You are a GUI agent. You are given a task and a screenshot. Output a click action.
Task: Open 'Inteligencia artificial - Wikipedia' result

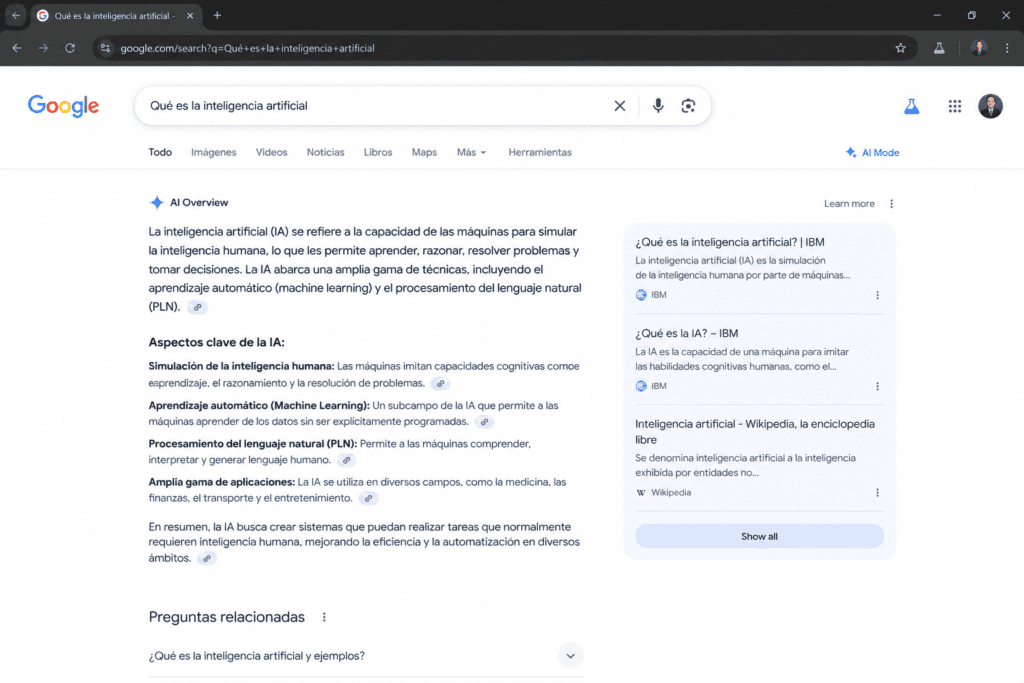(755, 432)
